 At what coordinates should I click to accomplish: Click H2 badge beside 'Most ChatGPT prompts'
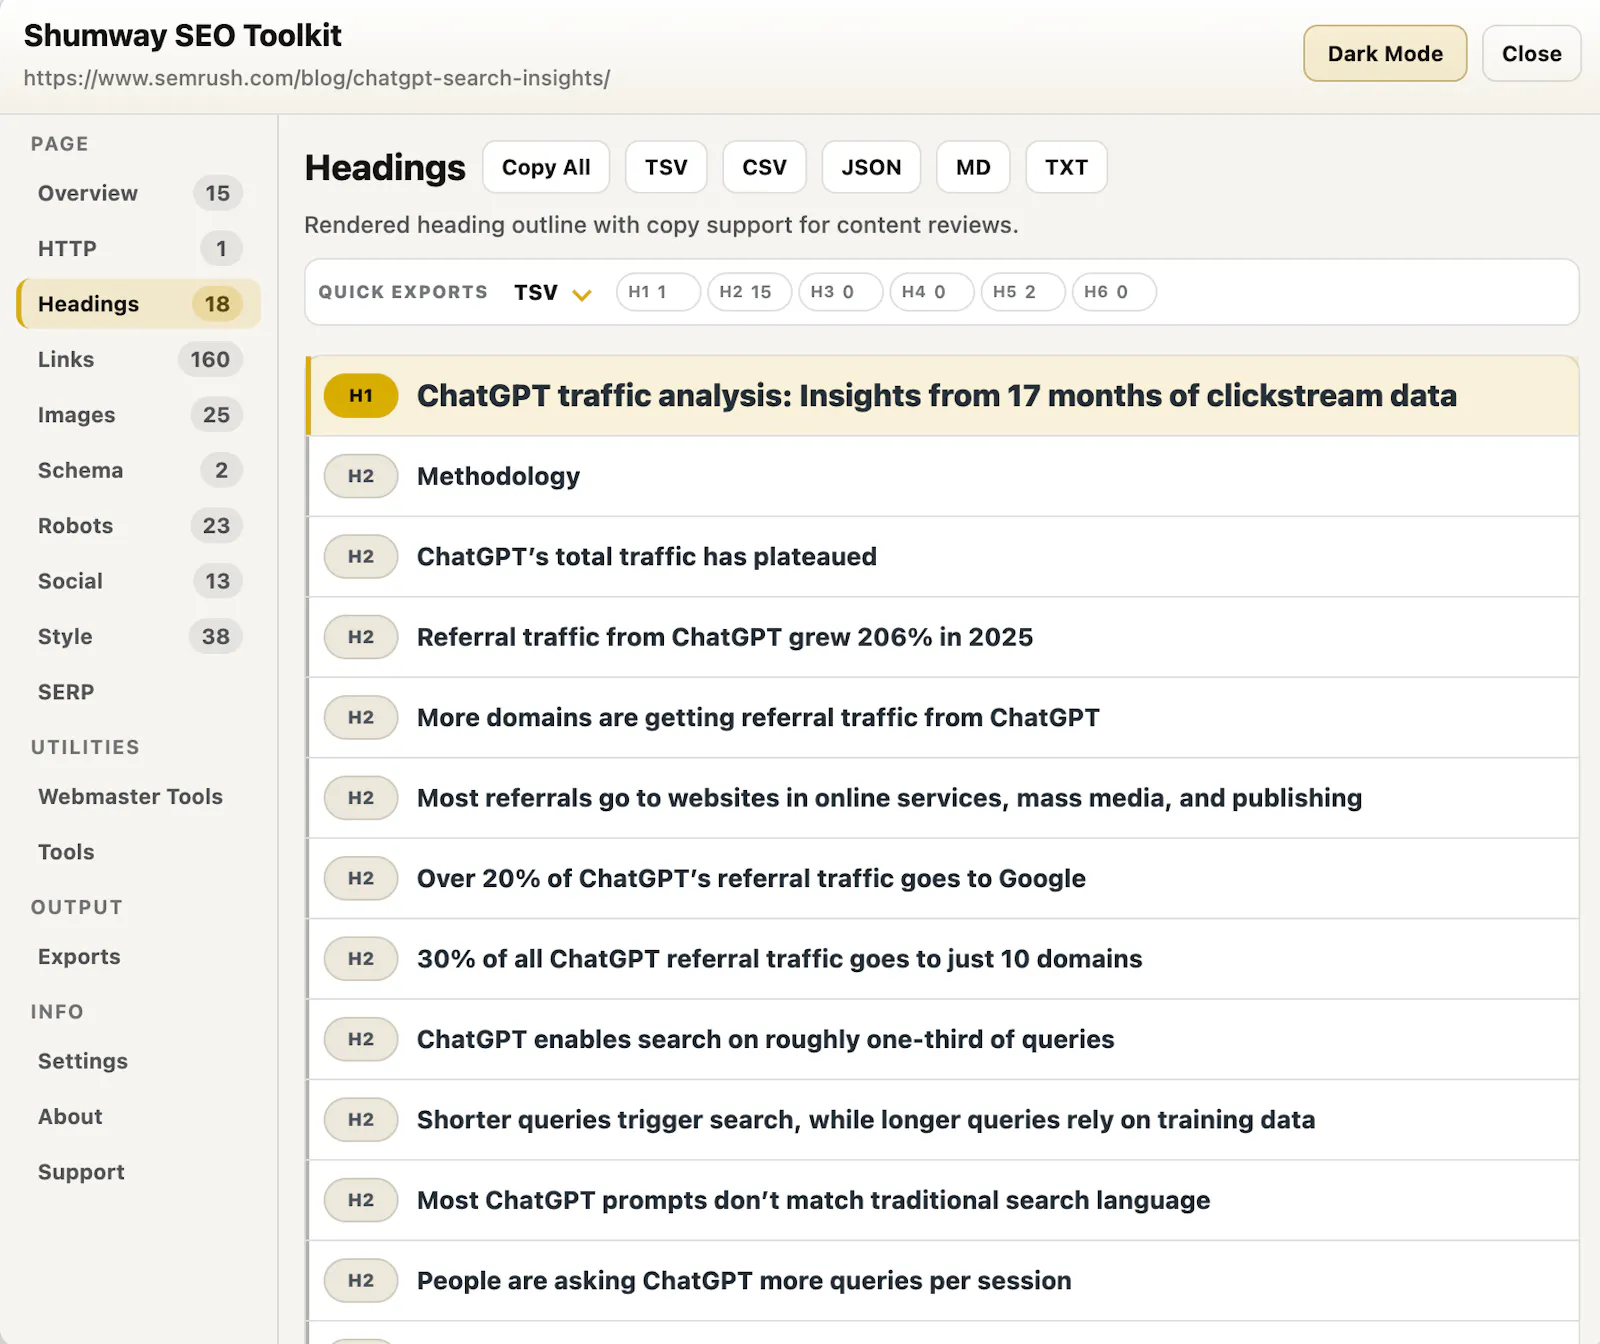tap(361, 1200)
